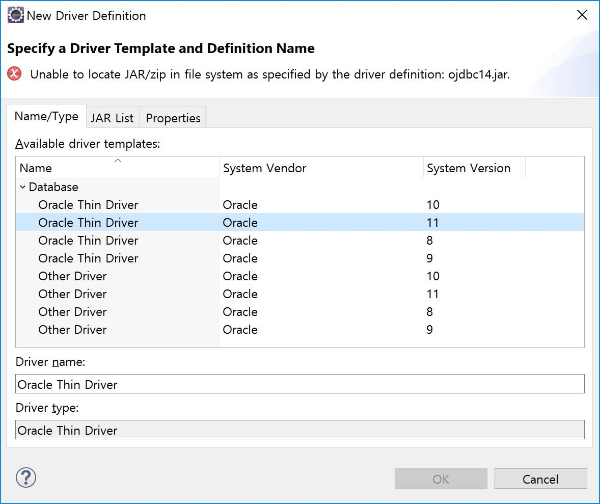Screen dimensions: 600x504
Task: Click the Database folder label
Action: click(54, 187)
